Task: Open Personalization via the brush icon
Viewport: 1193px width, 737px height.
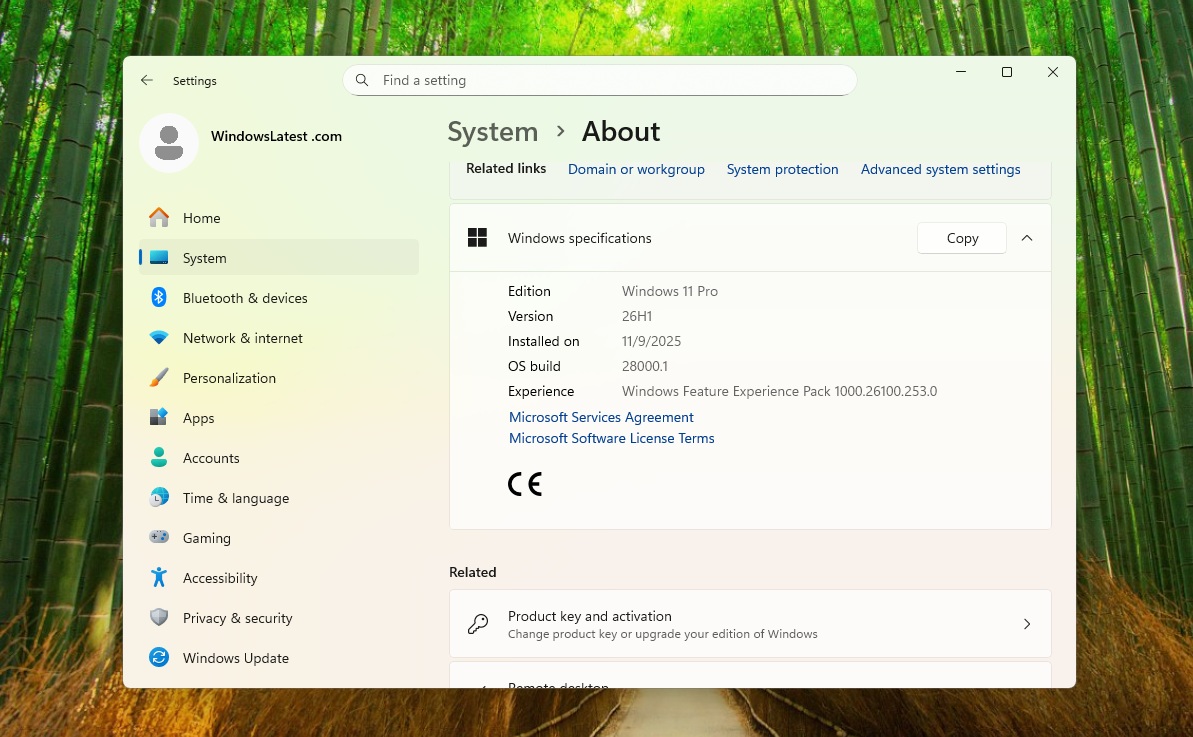Action: (159, 377)
